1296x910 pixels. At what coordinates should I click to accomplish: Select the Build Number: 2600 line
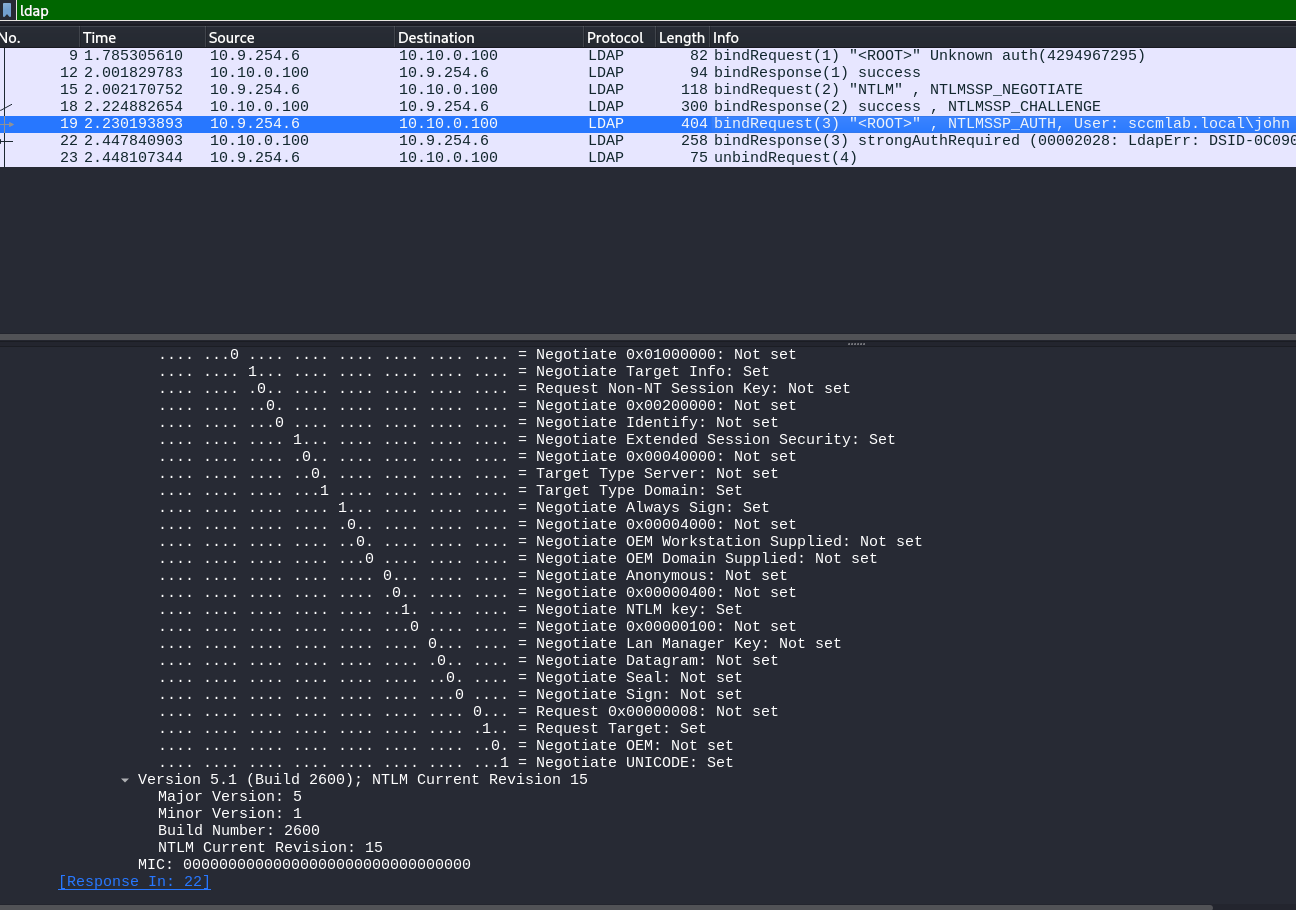pos(239,831)
